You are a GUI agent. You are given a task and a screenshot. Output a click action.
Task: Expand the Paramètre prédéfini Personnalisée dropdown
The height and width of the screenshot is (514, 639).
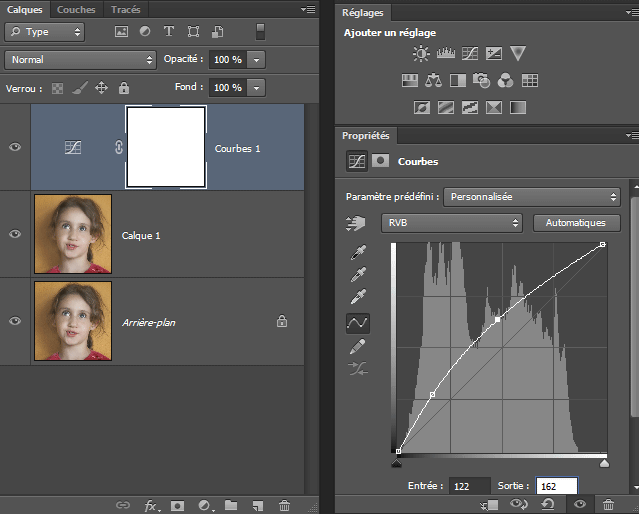click(531, 197)
